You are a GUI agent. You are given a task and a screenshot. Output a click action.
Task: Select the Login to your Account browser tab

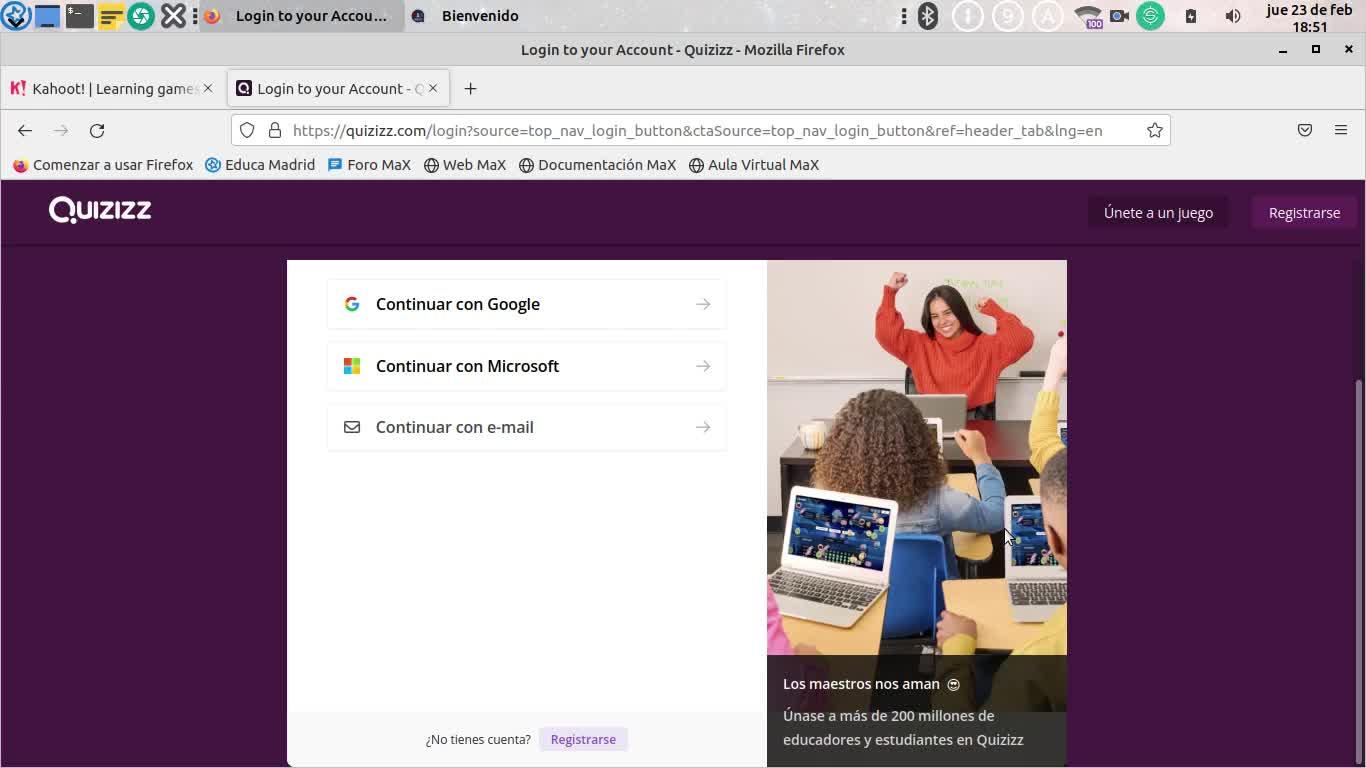(338, 89)
